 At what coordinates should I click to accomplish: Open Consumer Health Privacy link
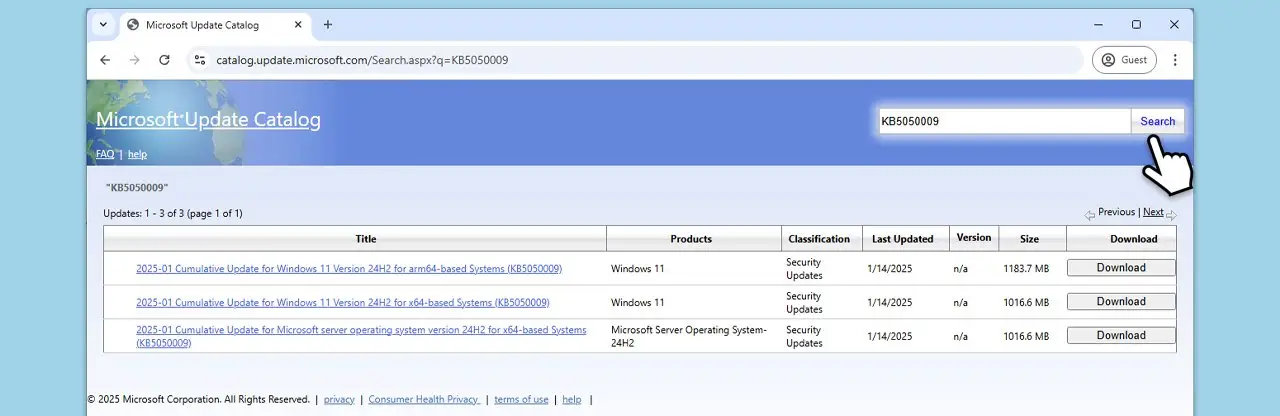tap(424, 399)
